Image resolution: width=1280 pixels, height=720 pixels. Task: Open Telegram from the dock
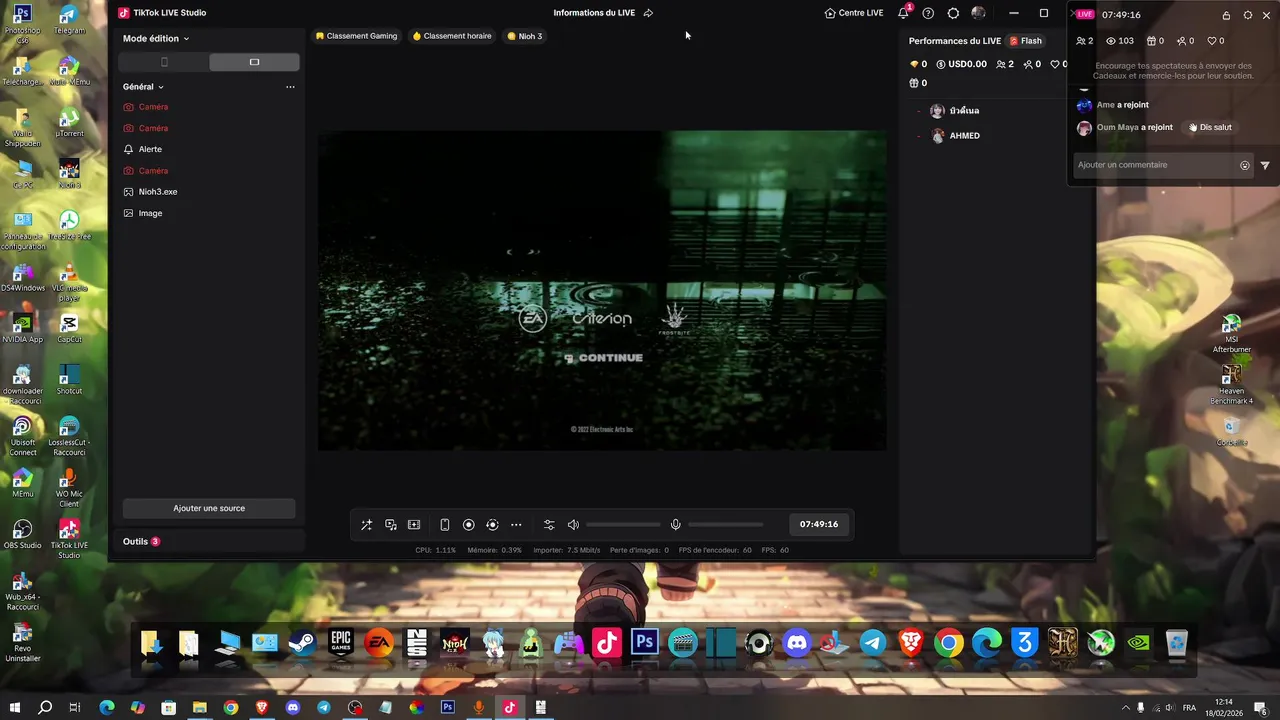point(873,643)
